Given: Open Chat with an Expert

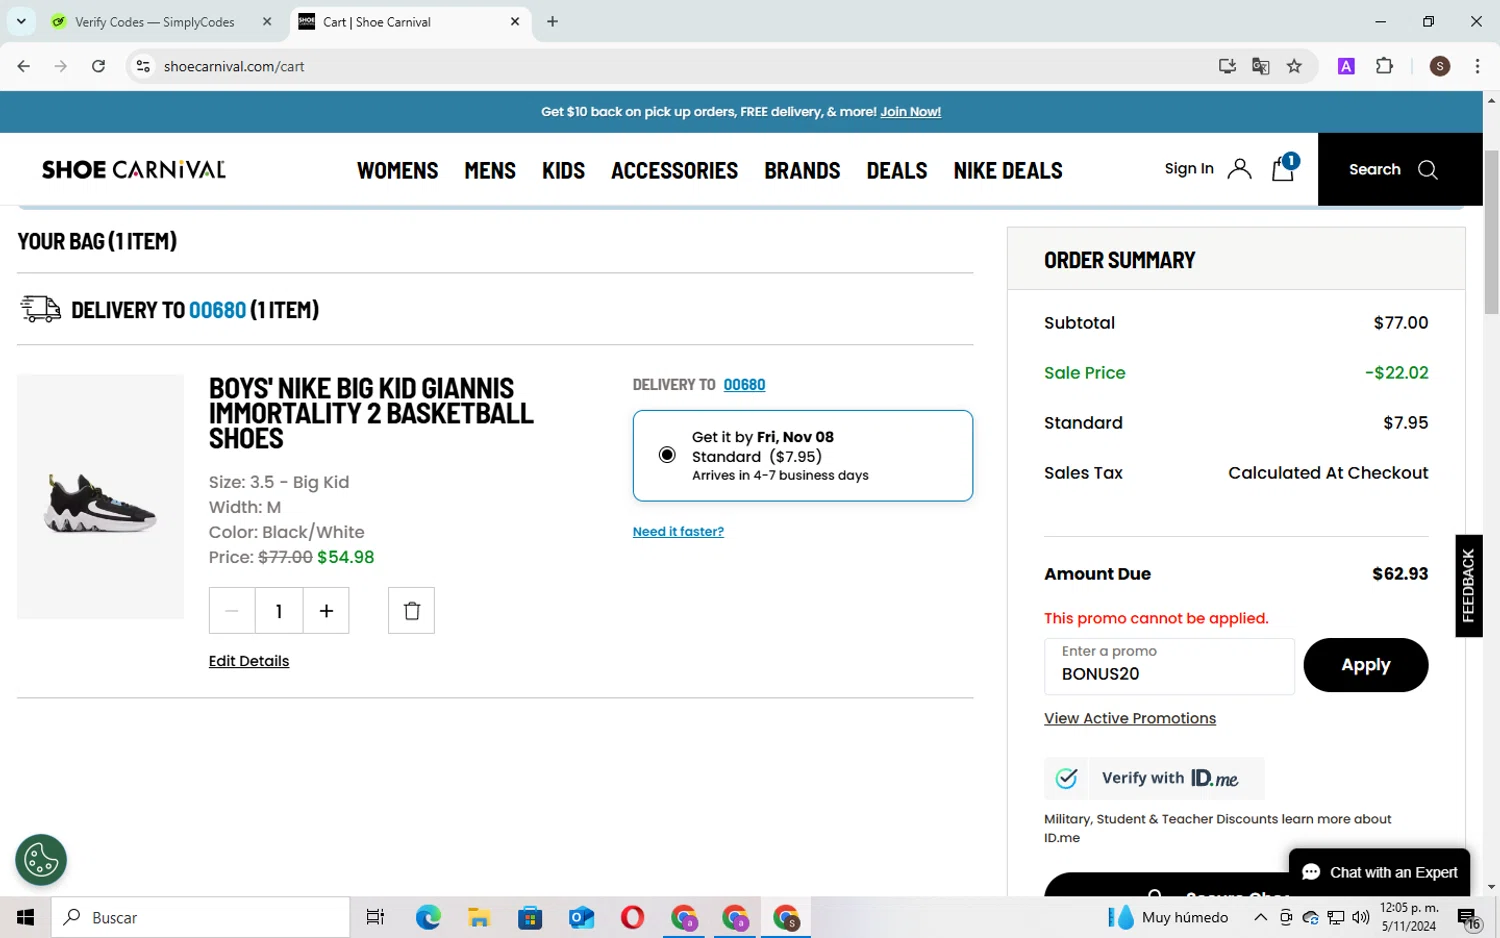Looking at the screenshot, I should pyautogui.click(x=1379, y=872).
